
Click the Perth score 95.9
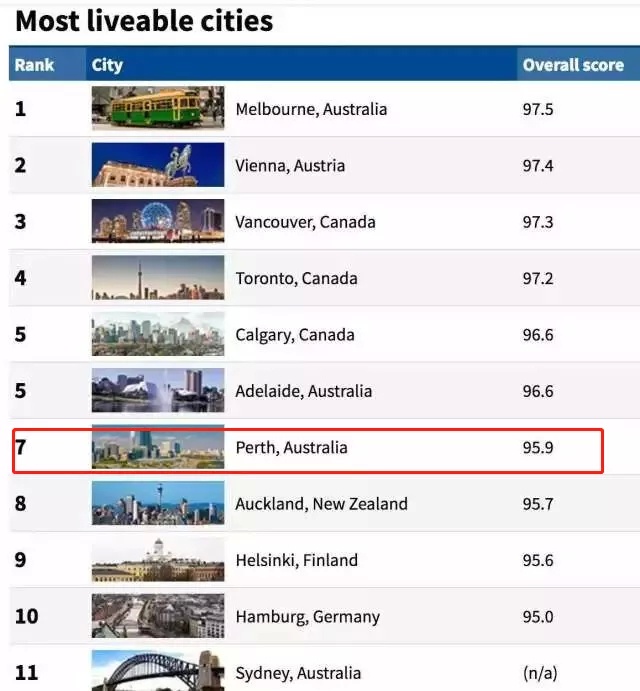pos(538,448)
